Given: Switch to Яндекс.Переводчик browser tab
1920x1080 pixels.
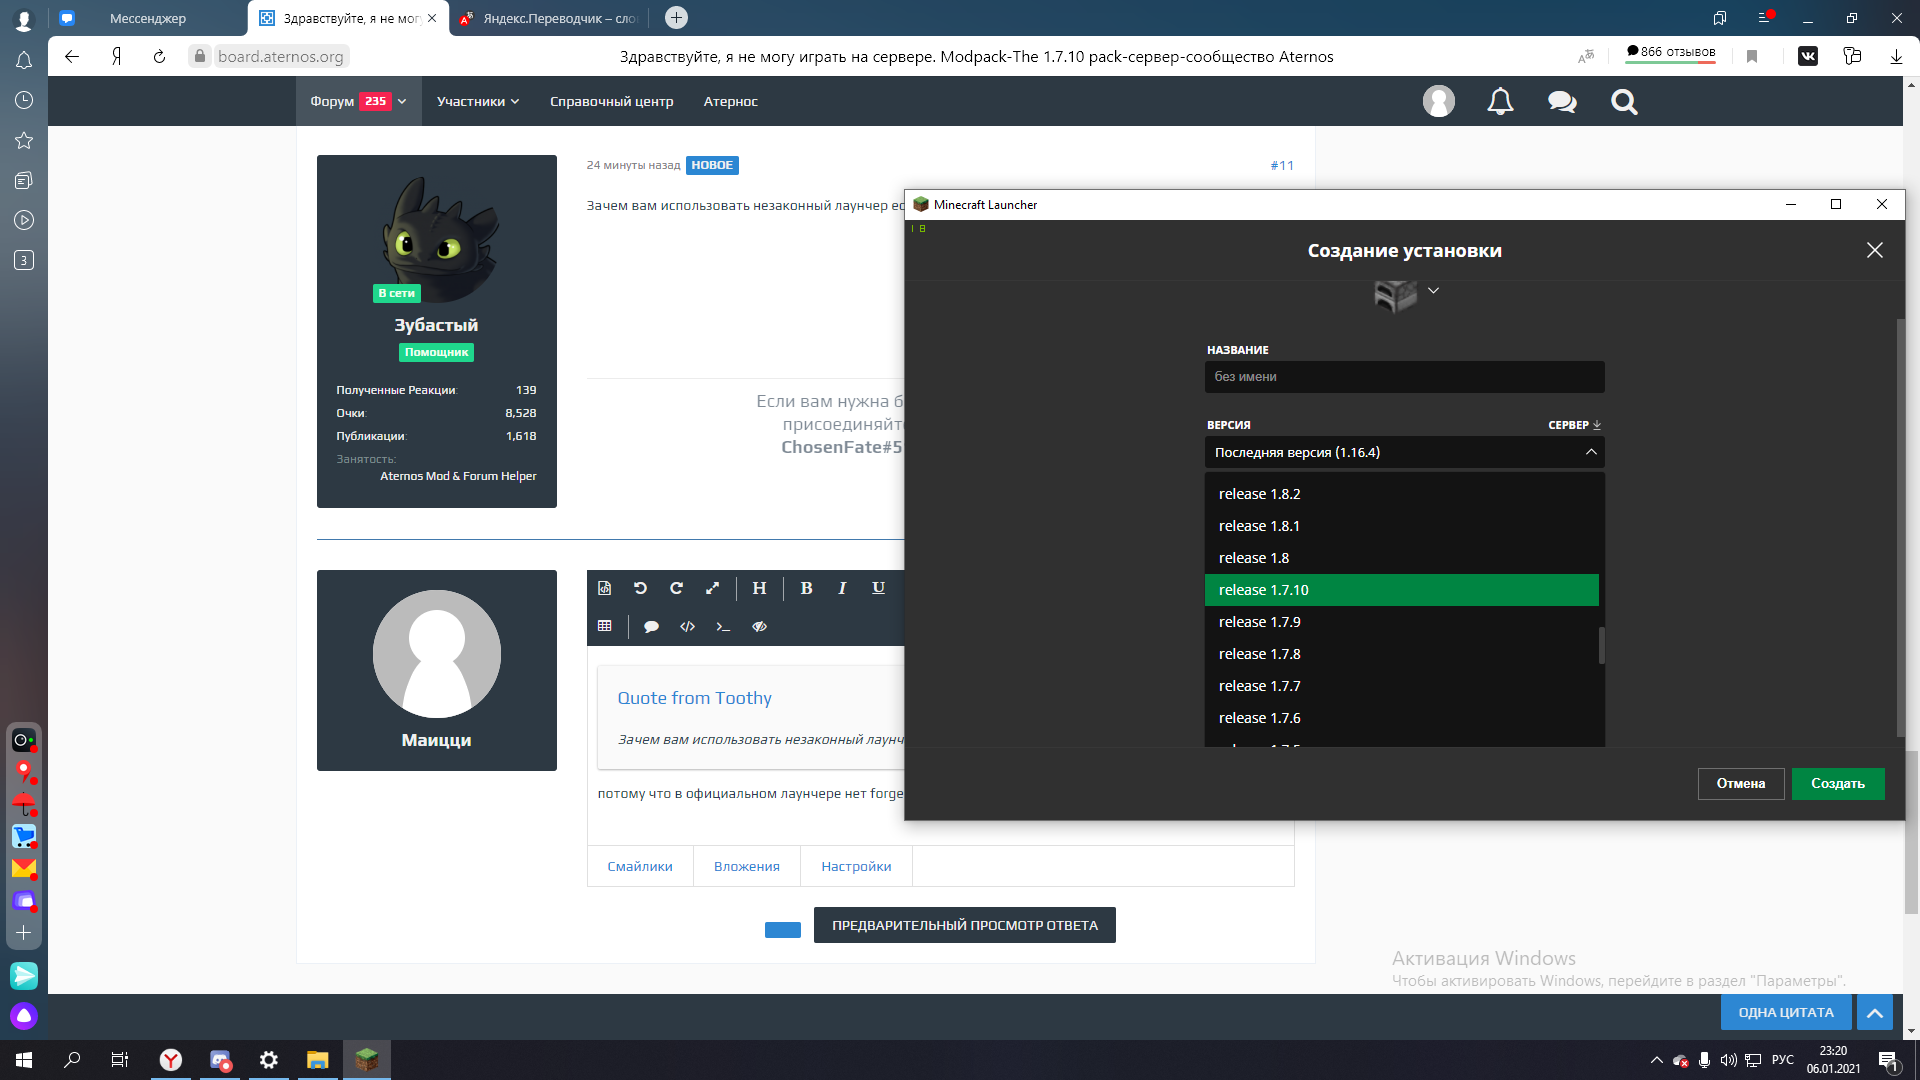Looking at the screenshot, I should pyautogui.click(x=550, y=18).
